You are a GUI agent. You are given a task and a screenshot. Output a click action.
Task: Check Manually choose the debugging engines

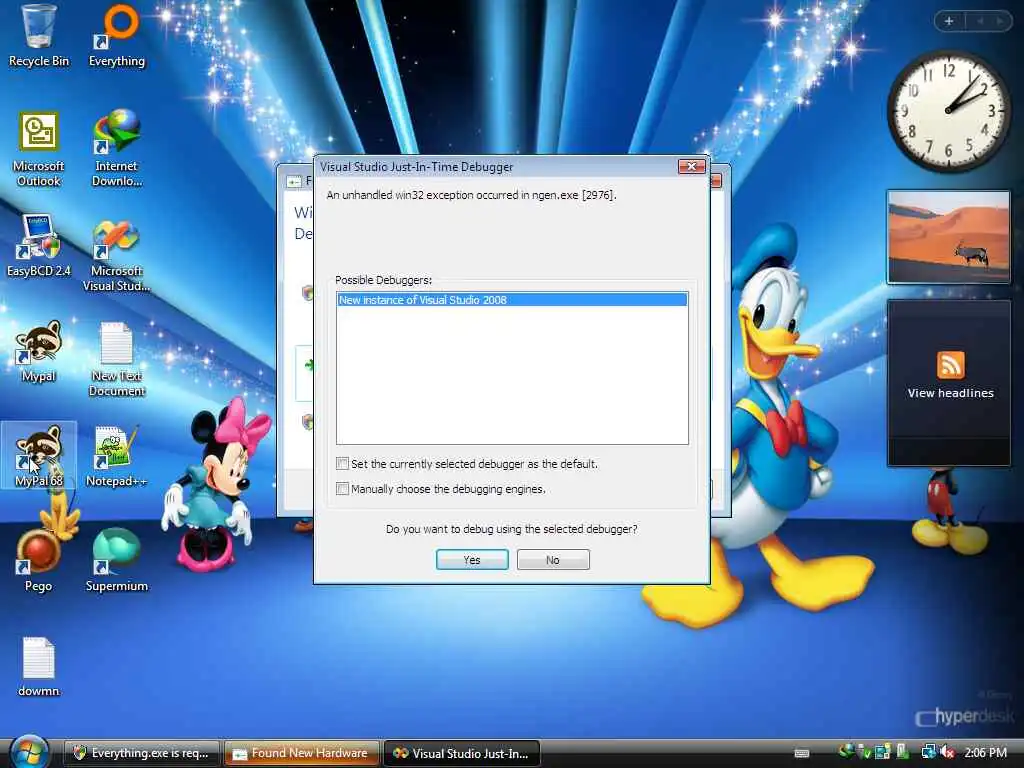click(342, 488)
